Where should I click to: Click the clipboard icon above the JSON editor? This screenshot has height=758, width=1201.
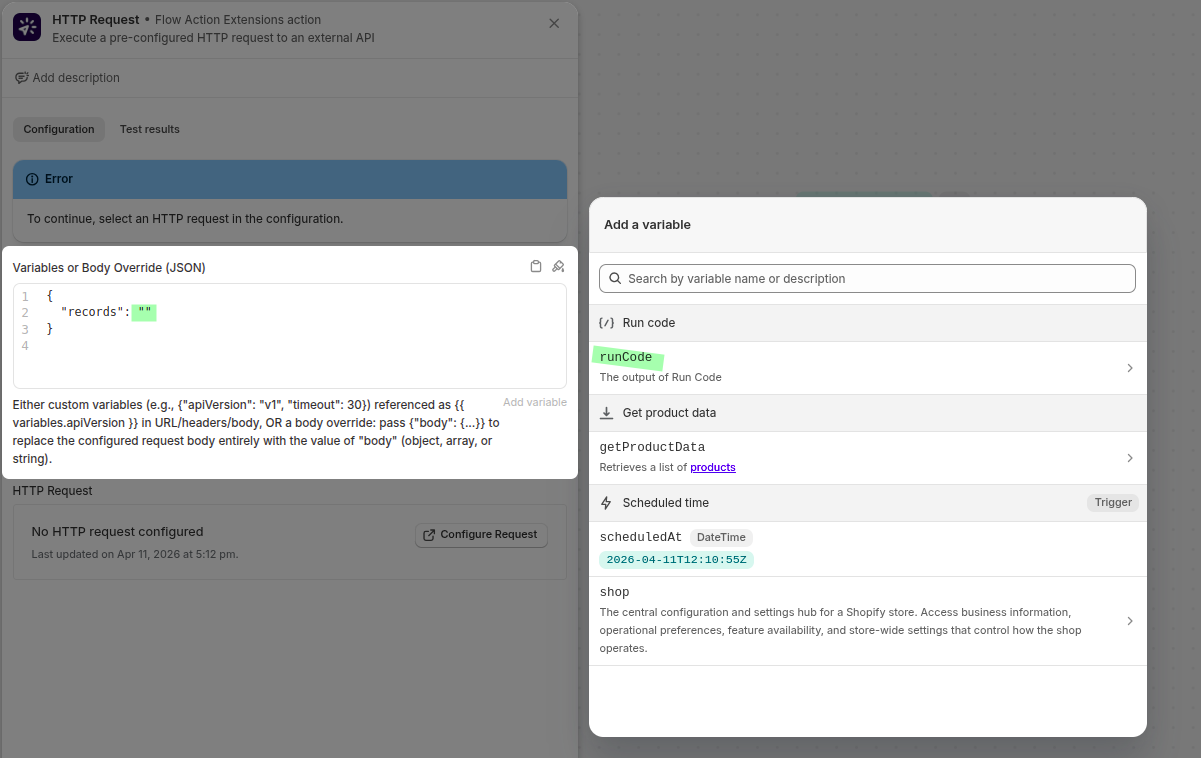click(x=536, y=266)
